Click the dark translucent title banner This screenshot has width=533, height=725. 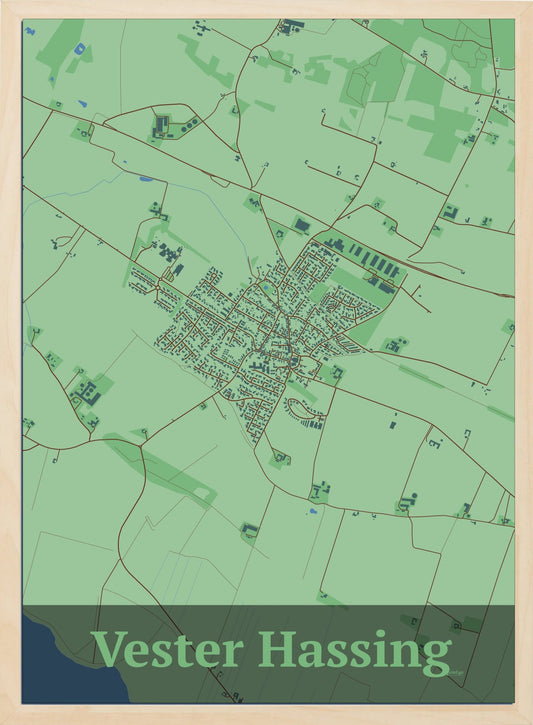268,654
